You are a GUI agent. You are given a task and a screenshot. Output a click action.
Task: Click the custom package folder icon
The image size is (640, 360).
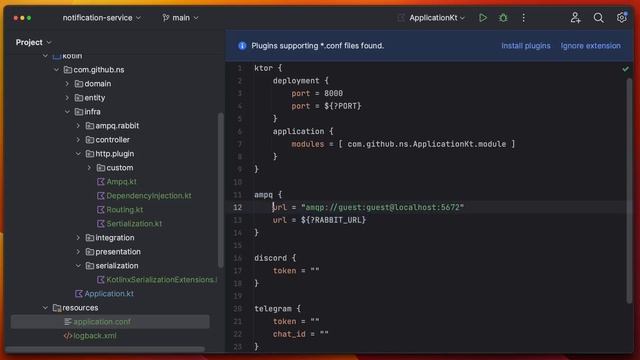pyautogui.click(x=101, y=168)
